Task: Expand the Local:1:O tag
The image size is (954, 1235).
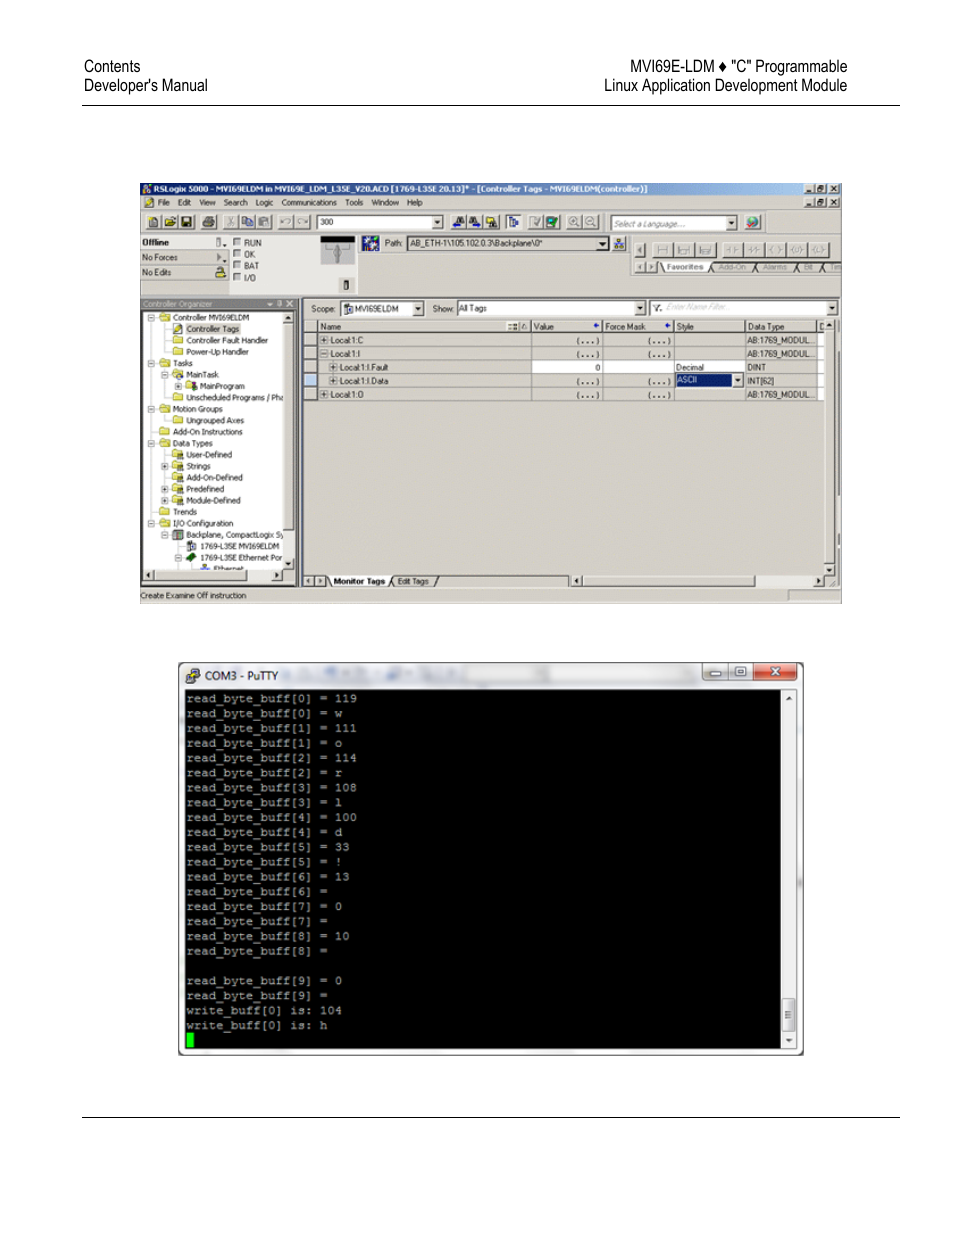Action: (x=324, y=394)
